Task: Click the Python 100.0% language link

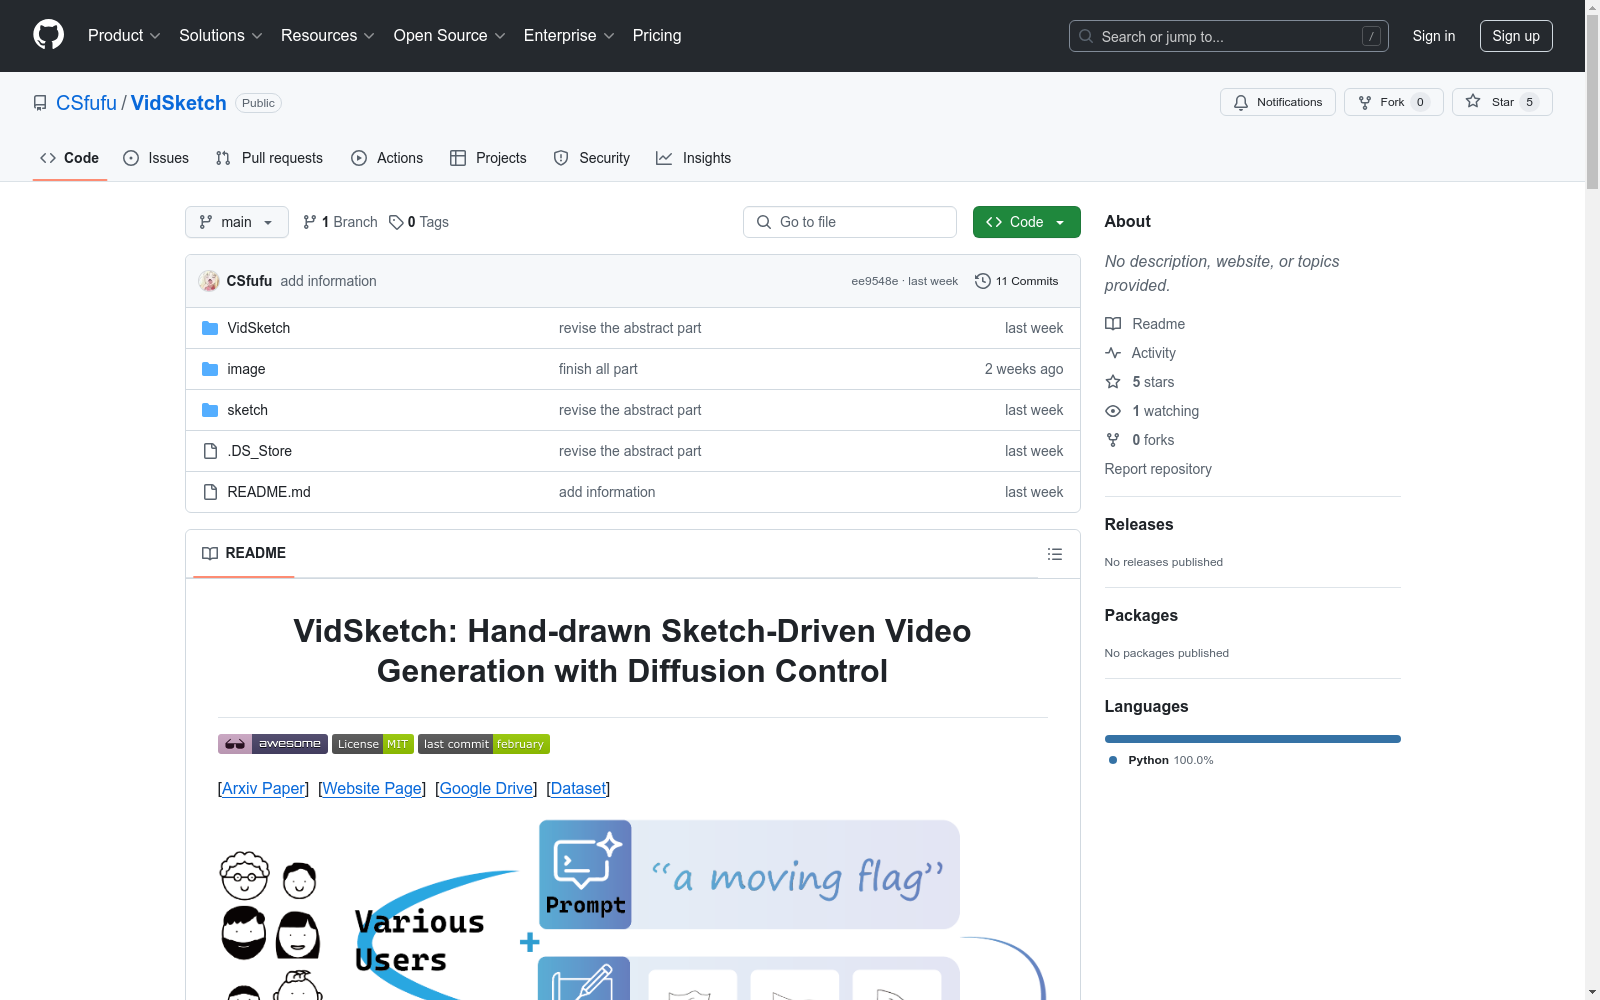Action: click(x=1161, y=760)
